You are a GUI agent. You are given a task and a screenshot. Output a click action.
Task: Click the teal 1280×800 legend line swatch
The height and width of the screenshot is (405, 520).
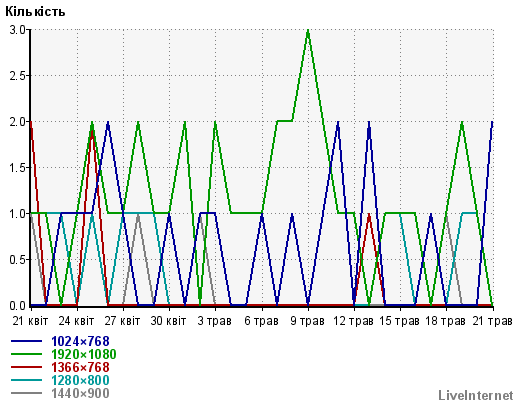(x=27, y=380)
